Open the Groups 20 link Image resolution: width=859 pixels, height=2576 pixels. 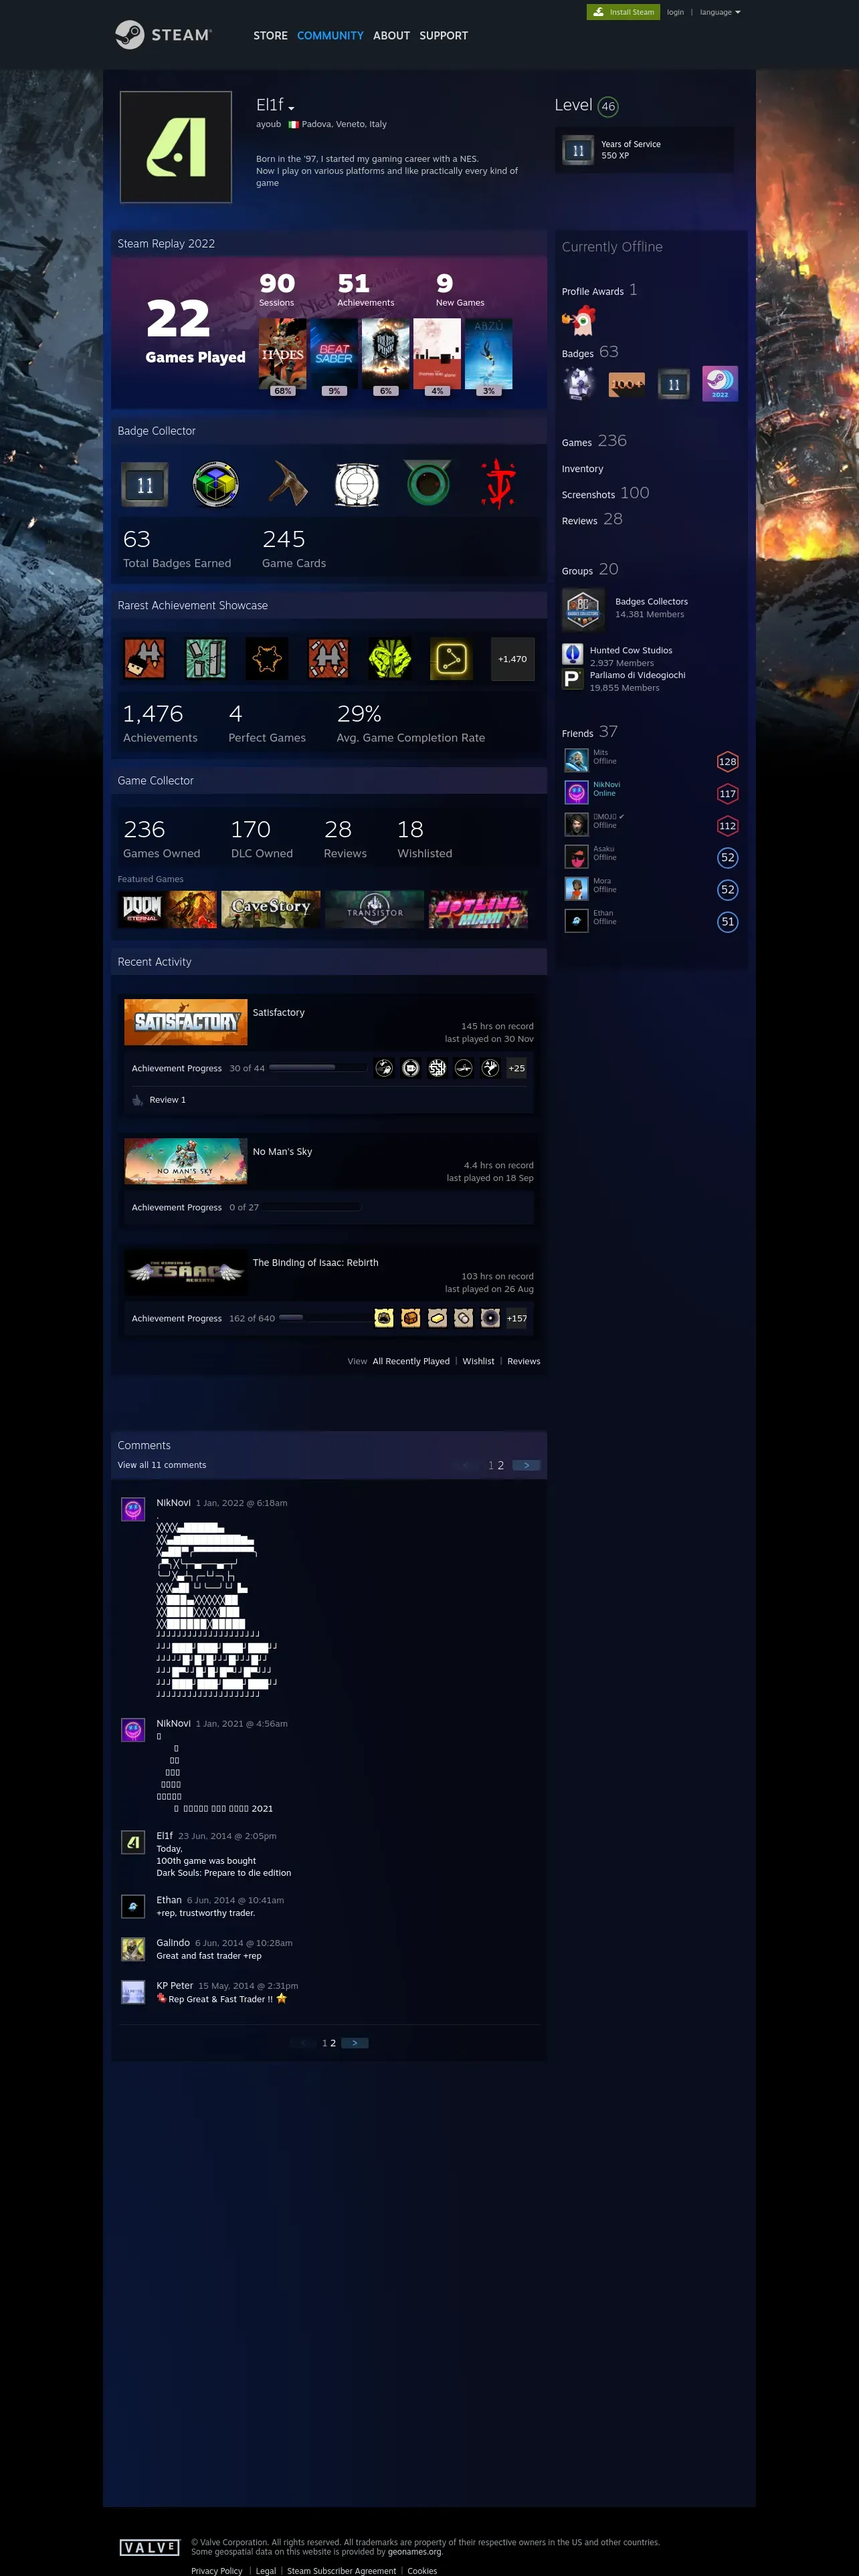(x=590, y=569)
